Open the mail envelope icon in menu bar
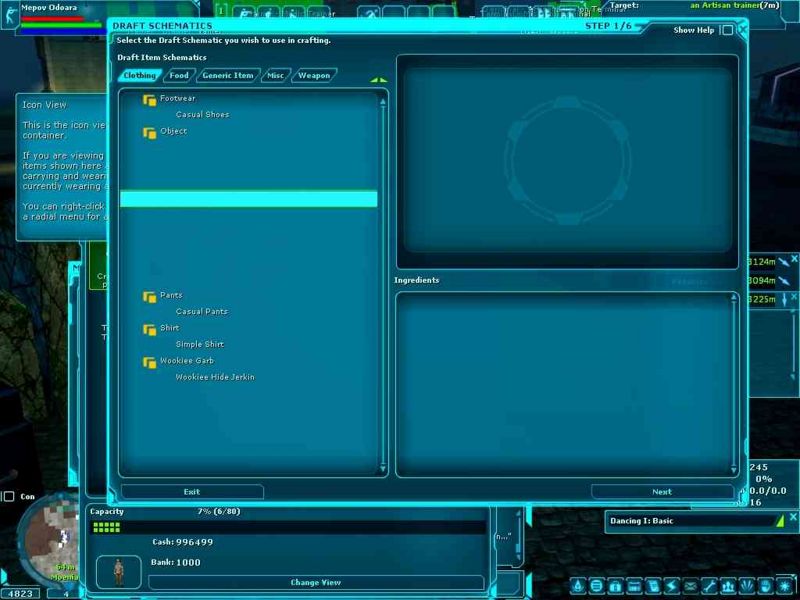Viewport: 800px width, 600px height. [x=690, y=586]
